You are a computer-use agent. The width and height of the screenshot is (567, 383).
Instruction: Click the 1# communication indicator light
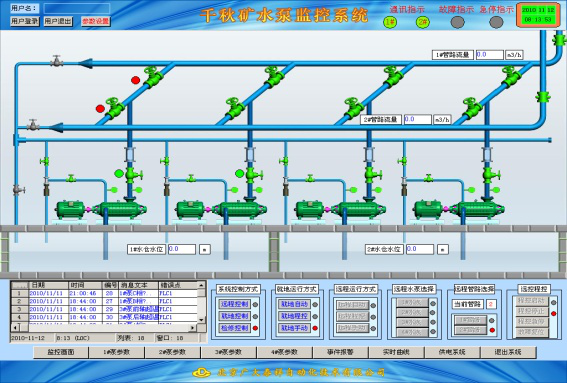[390, 22]
